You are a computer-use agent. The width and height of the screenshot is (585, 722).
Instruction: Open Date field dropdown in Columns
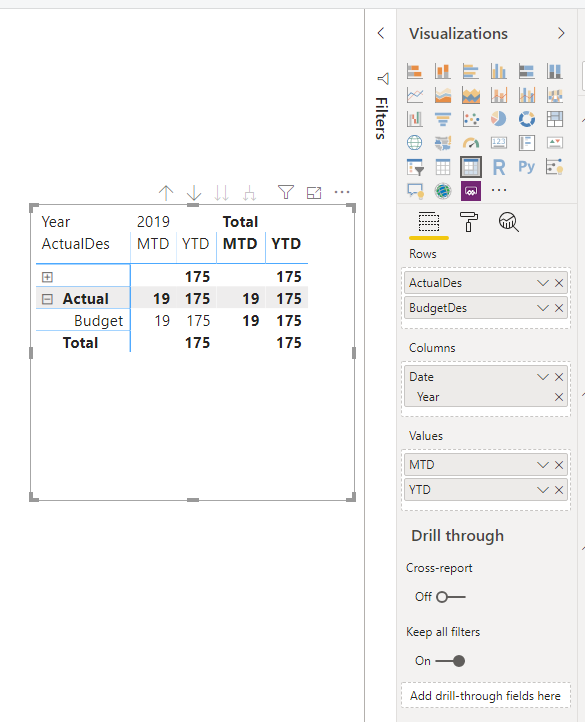(x=543, y=377)
